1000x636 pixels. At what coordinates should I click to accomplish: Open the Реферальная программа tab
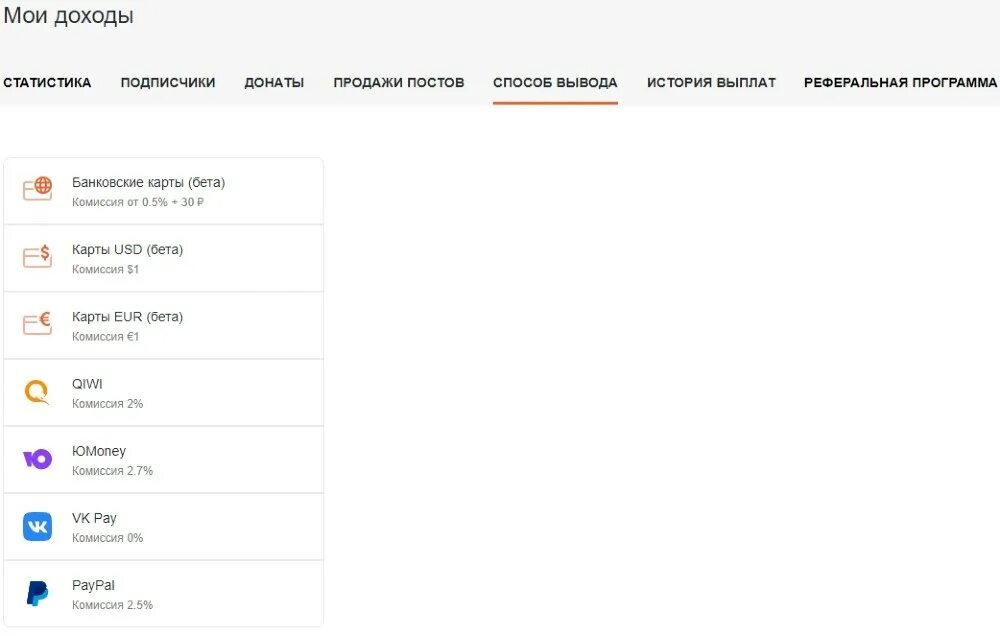901,82
